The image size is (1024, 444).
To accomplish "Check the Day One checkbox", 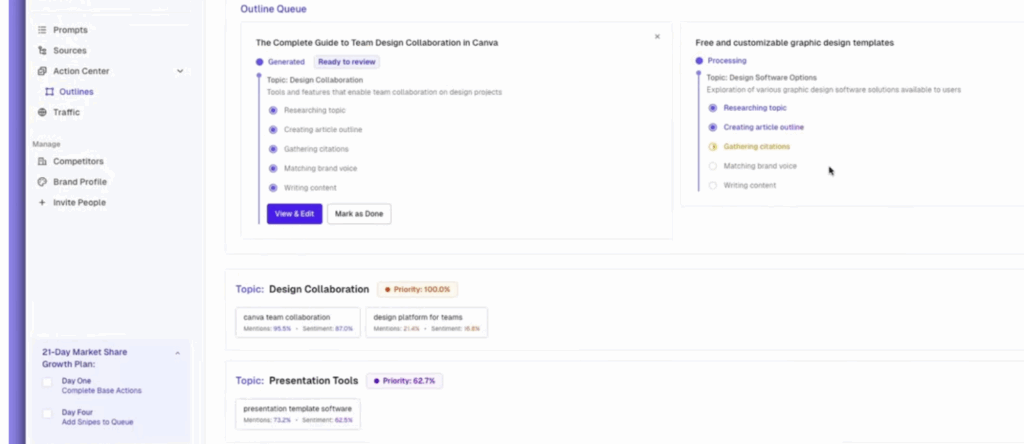I will (48, 382).
